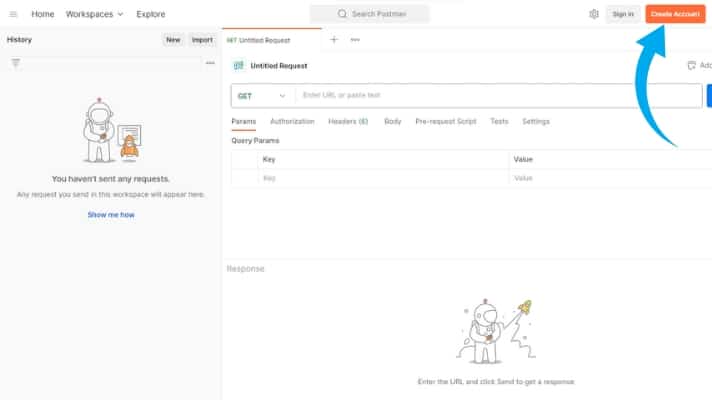Switch to the Headers tab
Screen dimensions: 712x400
[x=348, y=122]
